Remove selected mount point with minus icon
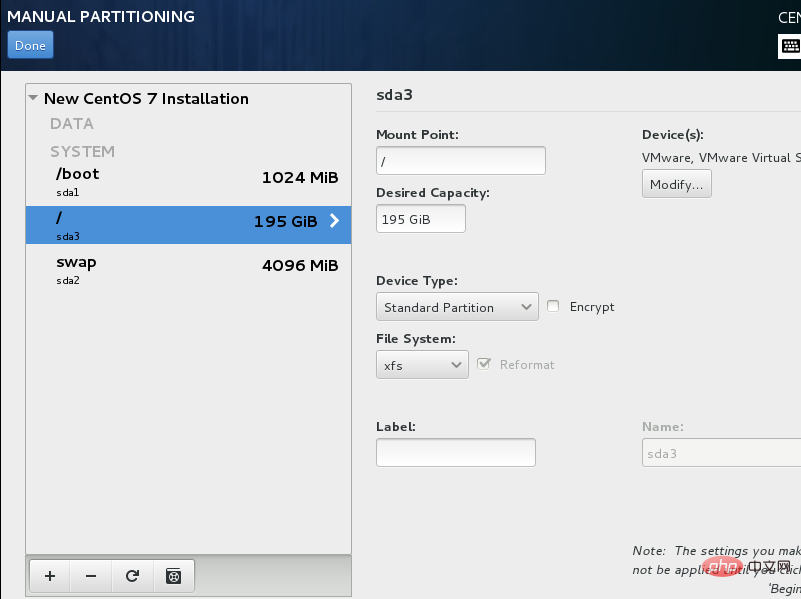 pyautogui.click(x=91, y=576)
